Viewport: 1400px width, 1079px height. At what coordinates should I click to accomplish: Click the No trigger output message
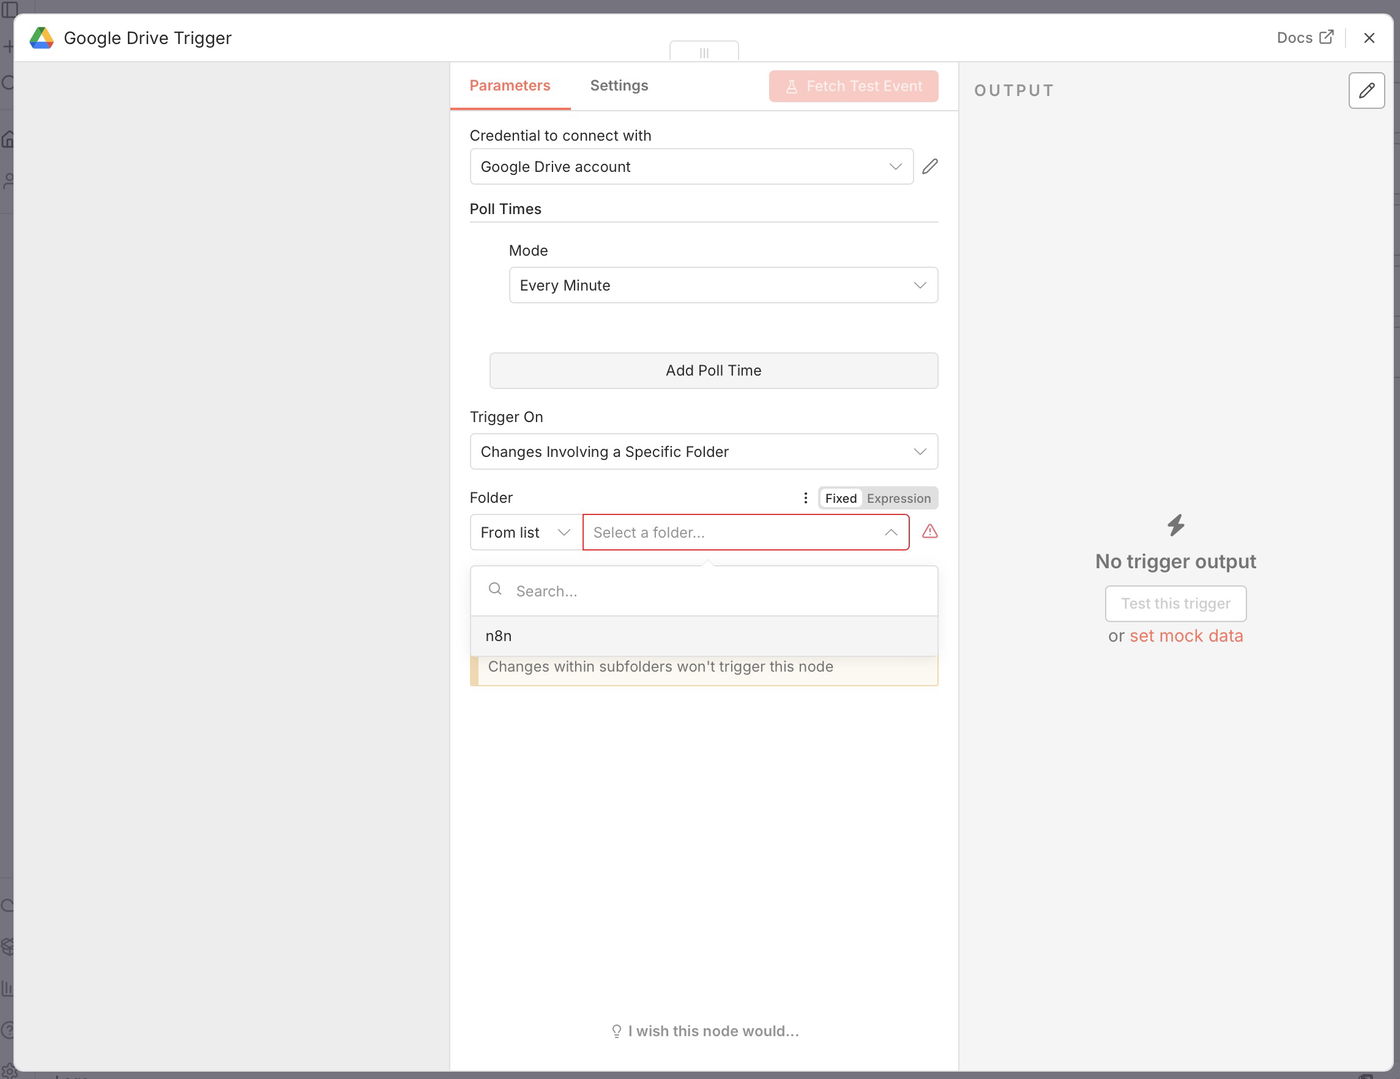coord(1176,561)
